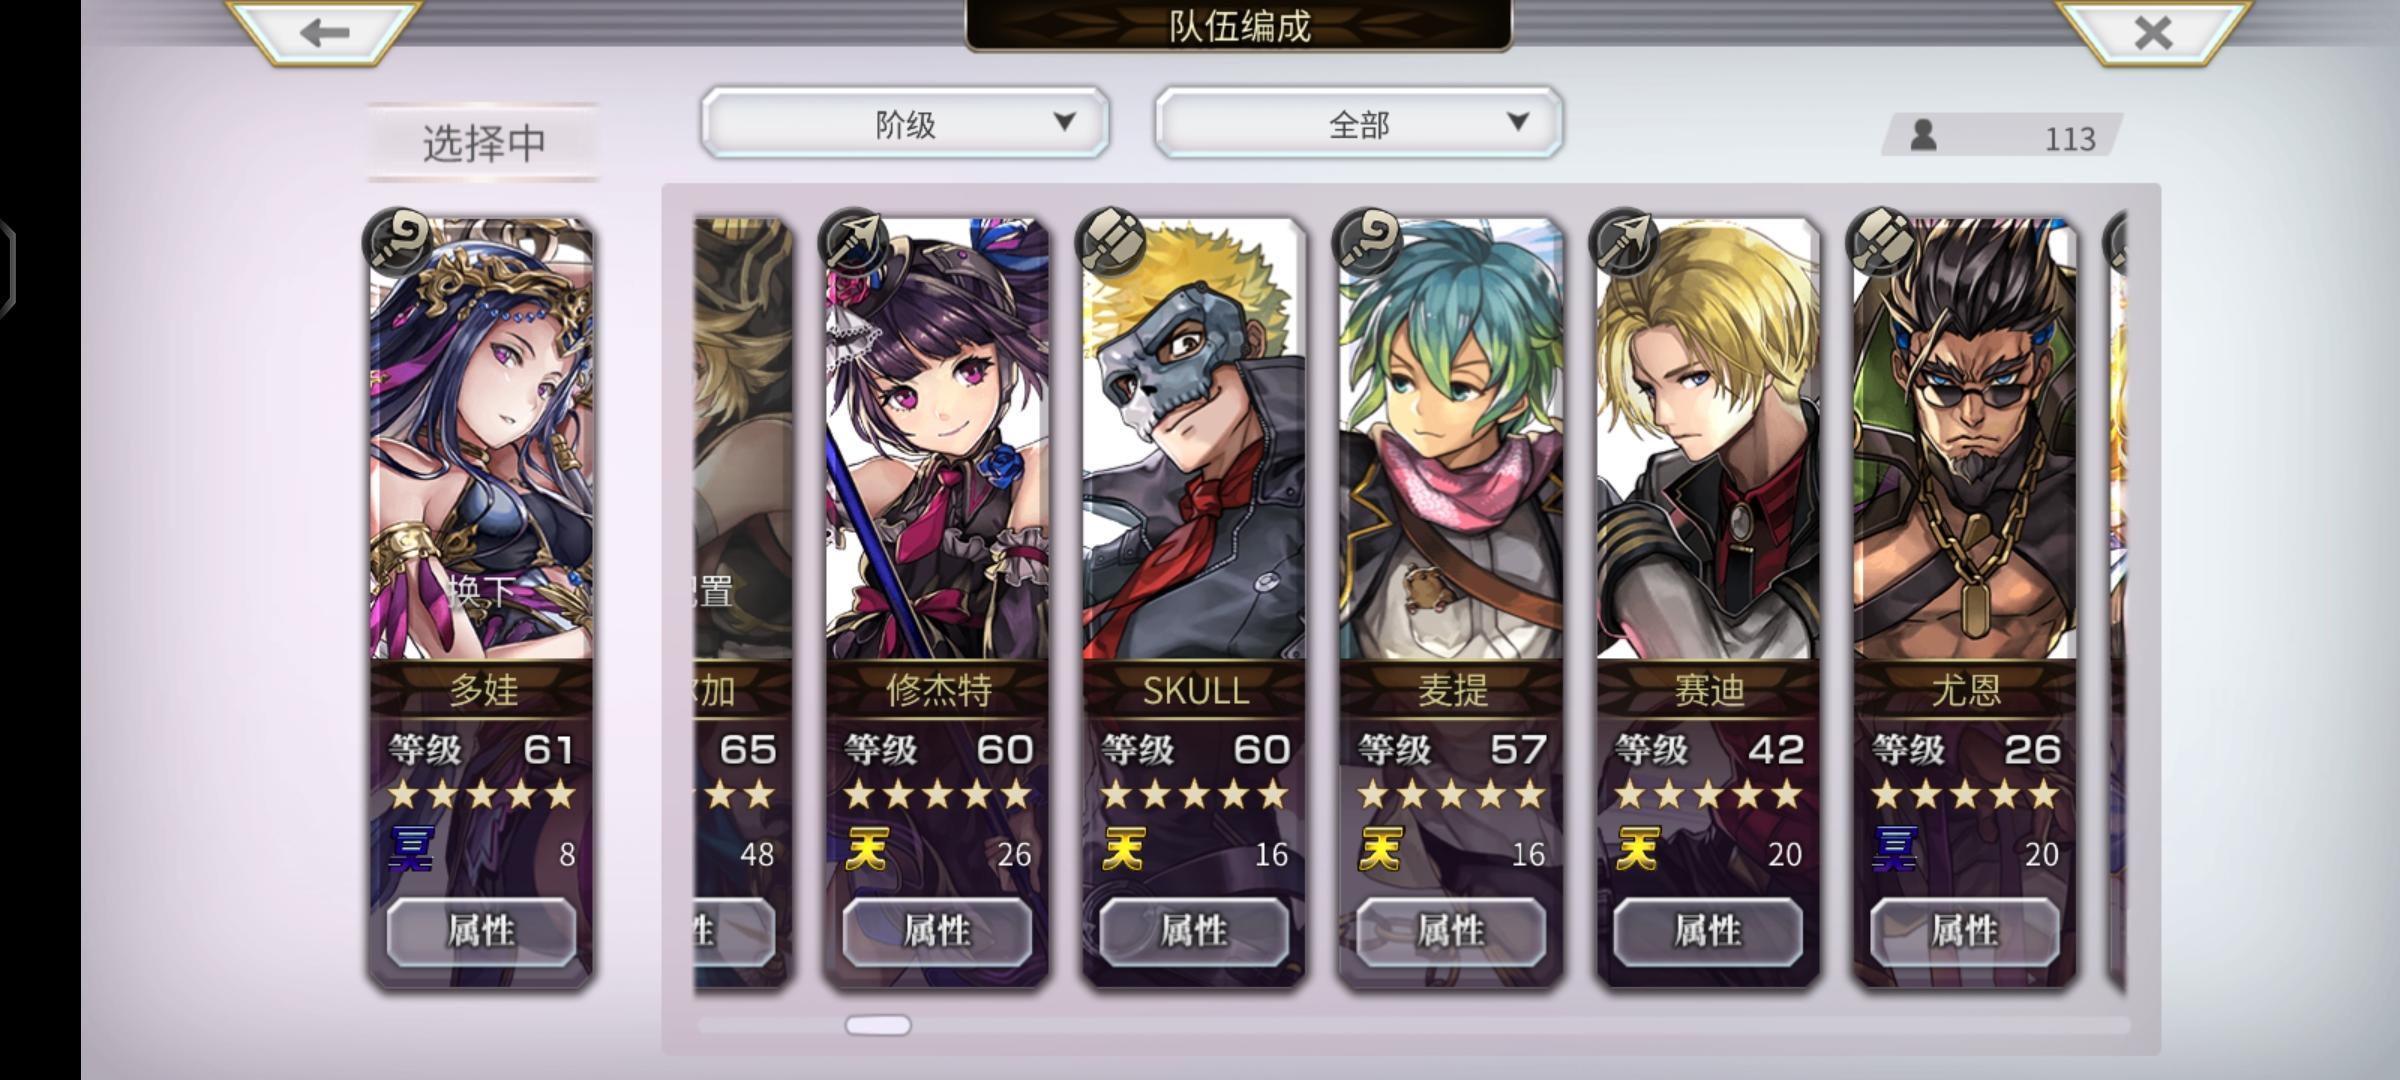Viewport: 2400px width, 1080px height.
Task: Click the back arrow icon
Action: [x=325, y=33]
